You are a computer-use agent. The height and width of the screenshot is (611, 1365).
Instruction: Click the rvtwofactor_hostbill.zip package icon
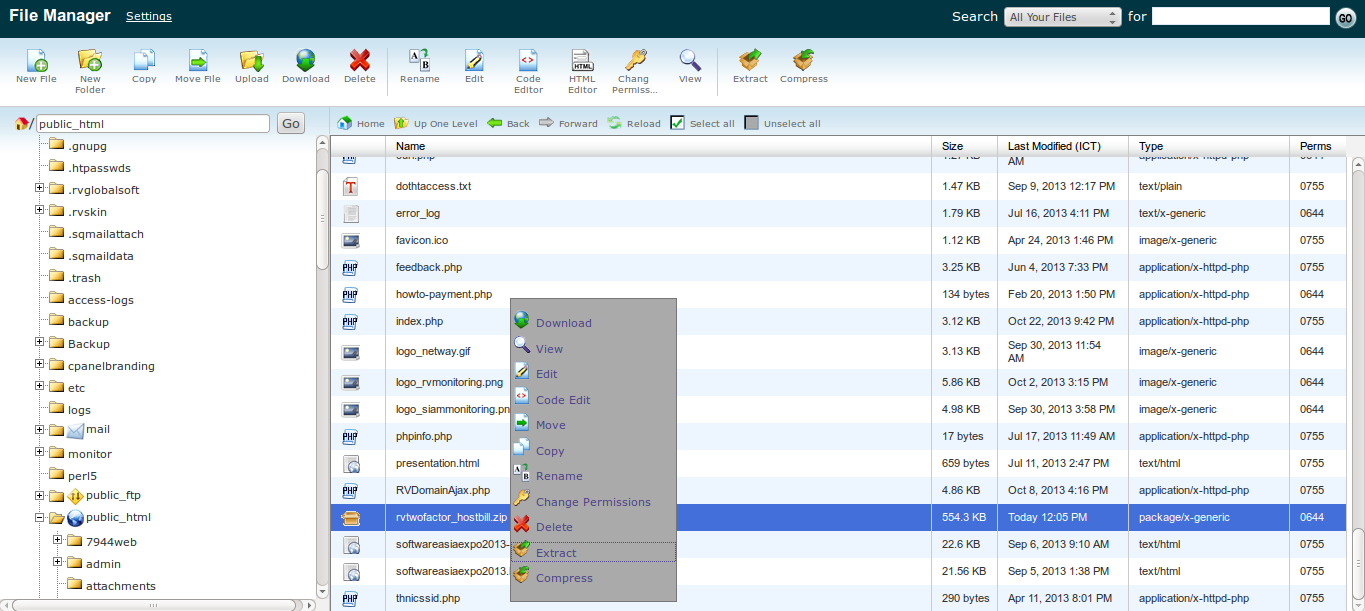(x=350, y=517)
